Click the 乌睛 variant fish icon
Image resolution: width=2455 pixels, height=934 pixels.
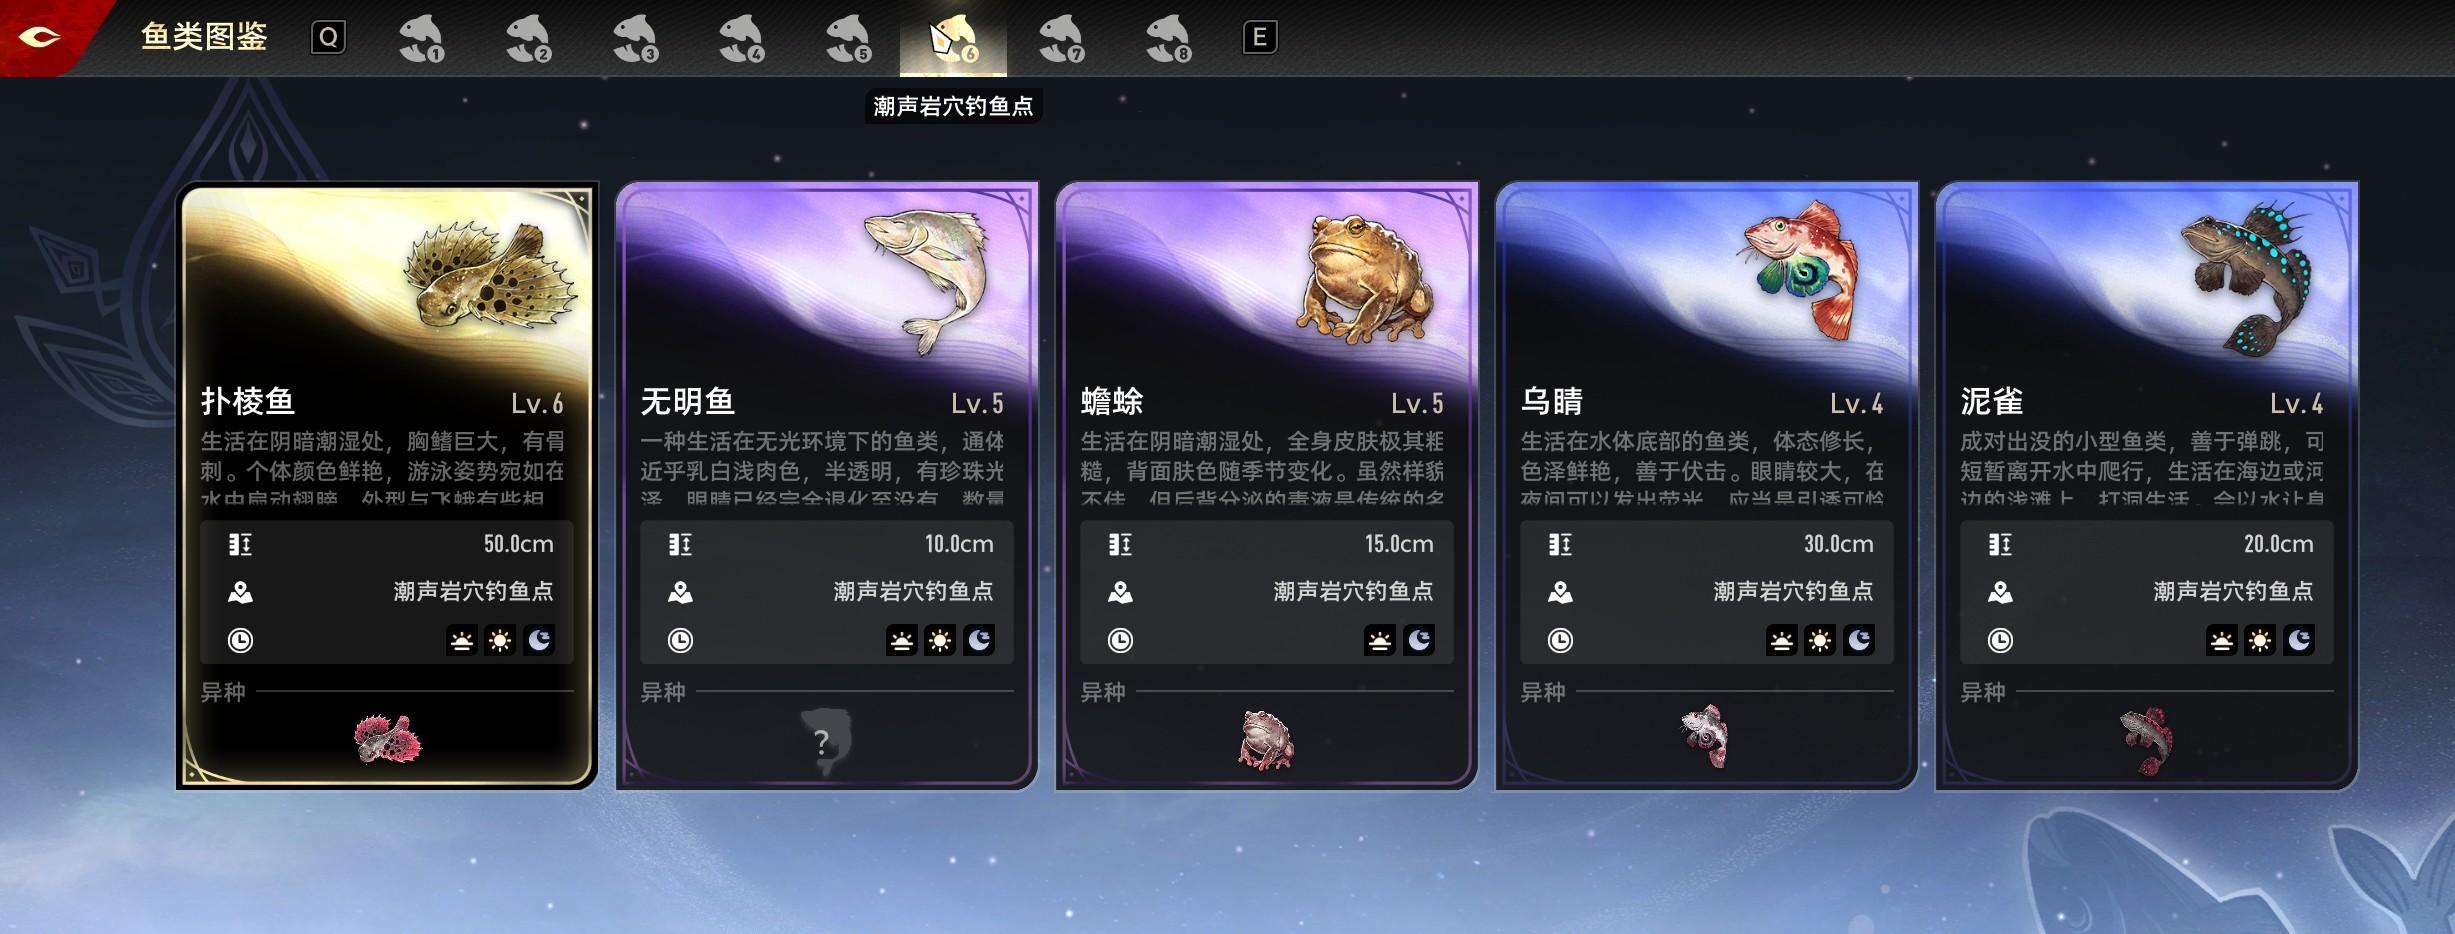[1706, 738]
